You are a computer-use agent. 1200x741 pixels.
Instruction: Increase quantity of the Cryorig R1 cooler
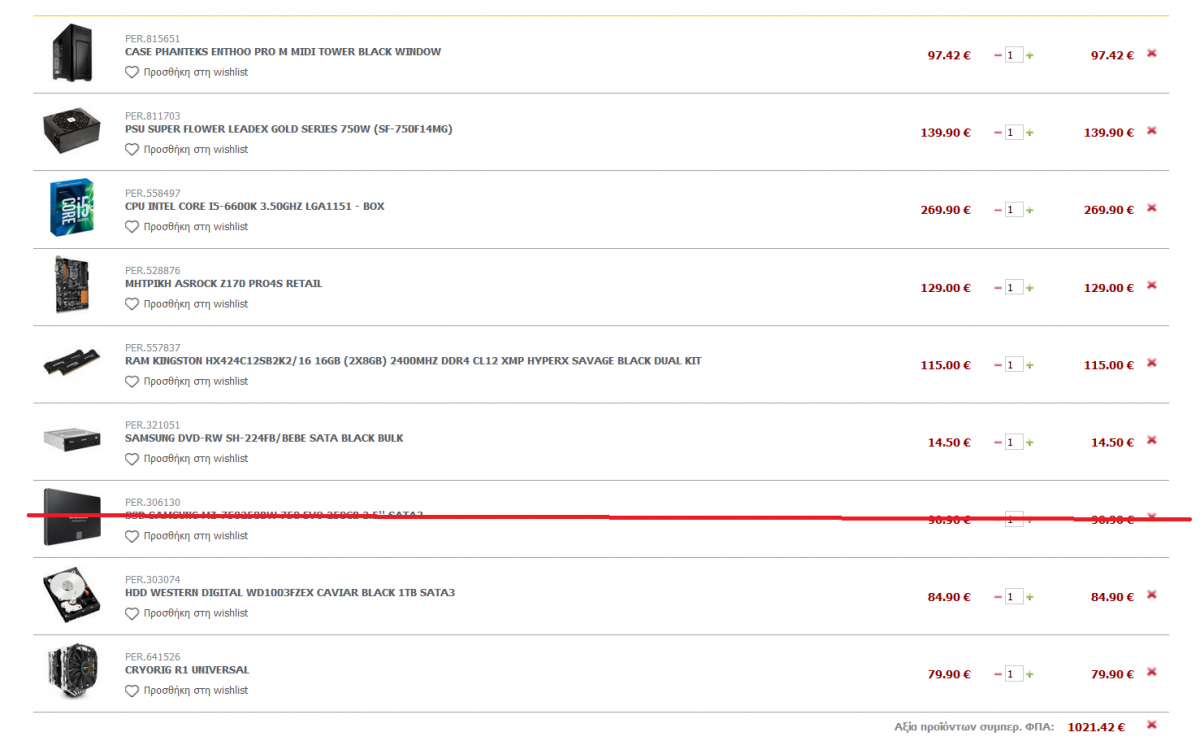1030,674
